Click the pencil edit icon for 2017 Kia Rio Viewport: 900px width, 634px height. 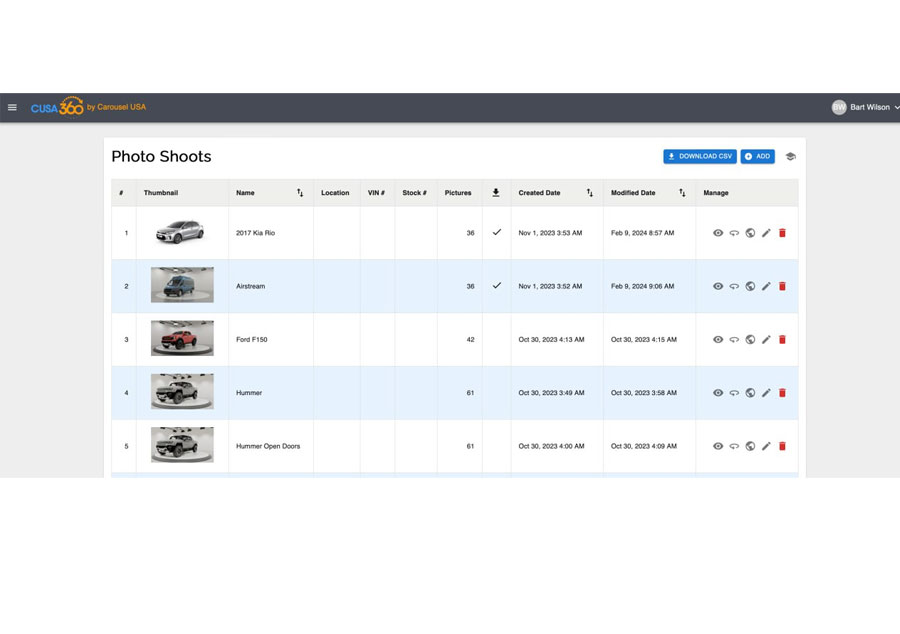[x=766, y=233]
